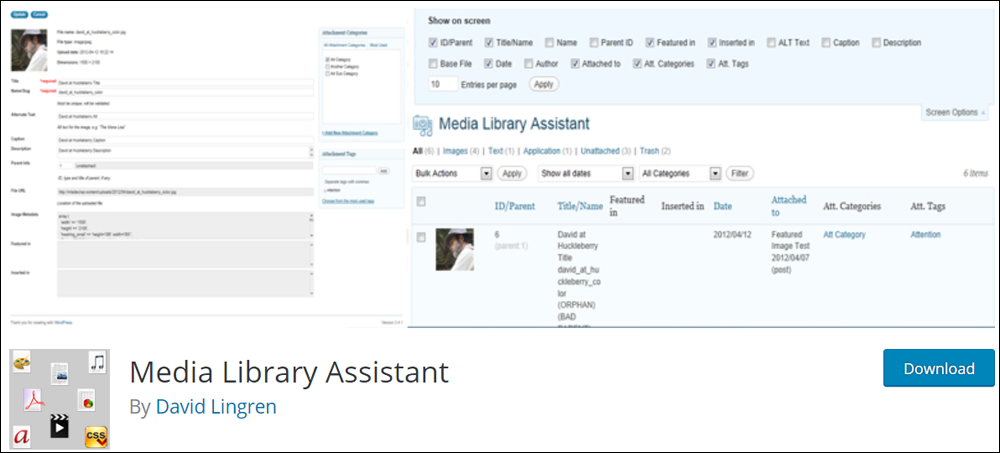Screen dimensions: 1000x453
Task: Open the Bulk Actions dropdown
Action: click(x=452, y=174)
